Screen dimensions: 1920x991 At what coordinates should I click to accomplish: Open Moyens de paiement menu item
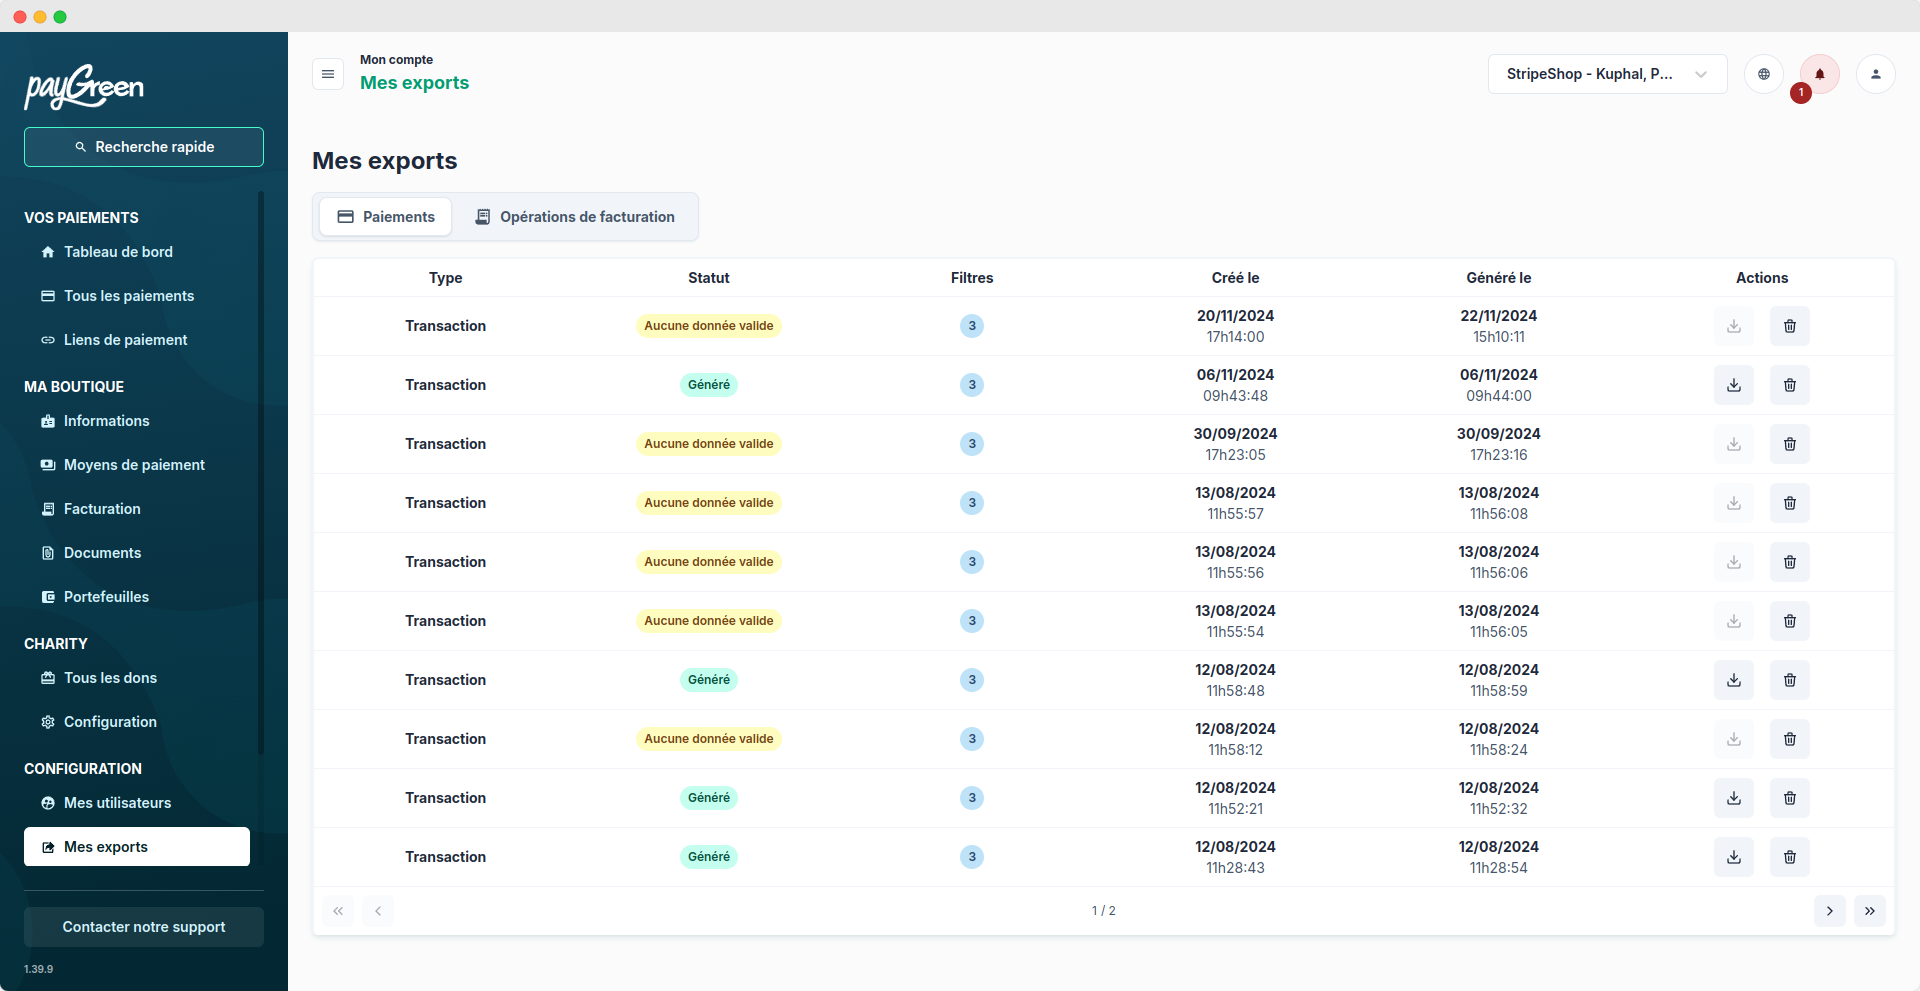(x=134, y=465)
